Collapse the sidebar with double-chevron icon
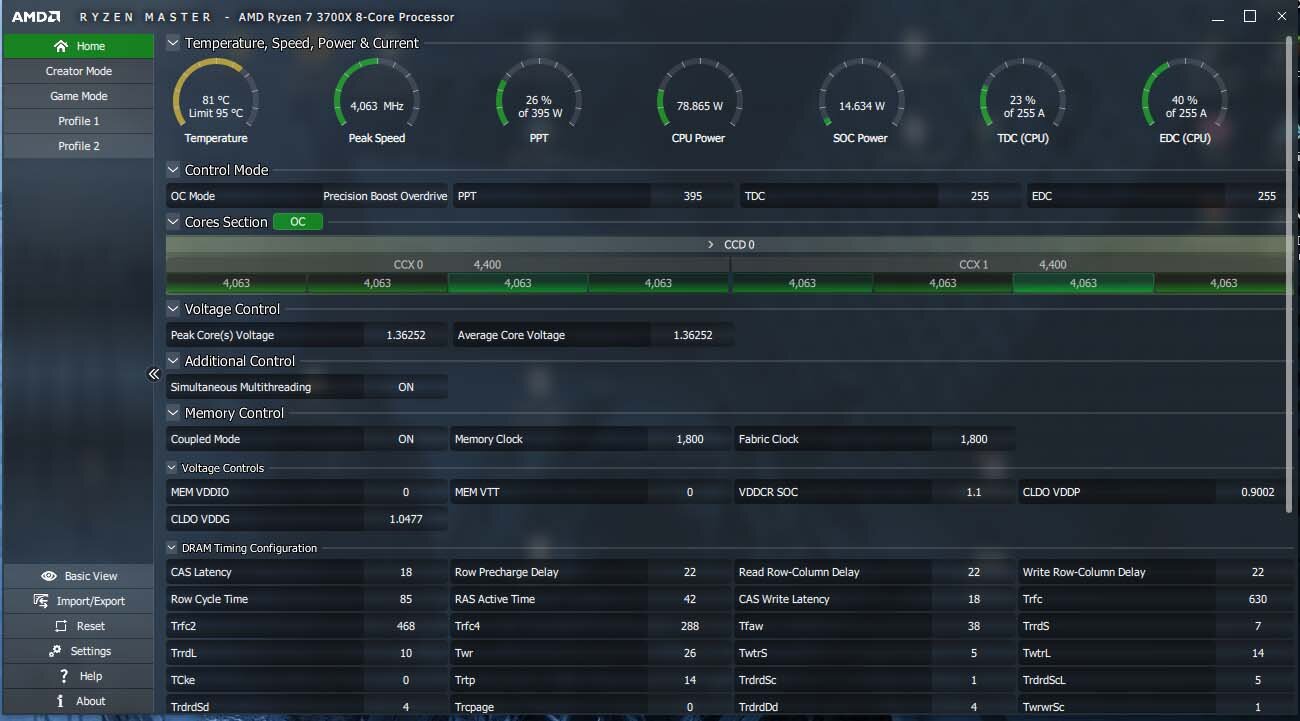The width and height of the screenshot is (1300, 721). (154, 374)
